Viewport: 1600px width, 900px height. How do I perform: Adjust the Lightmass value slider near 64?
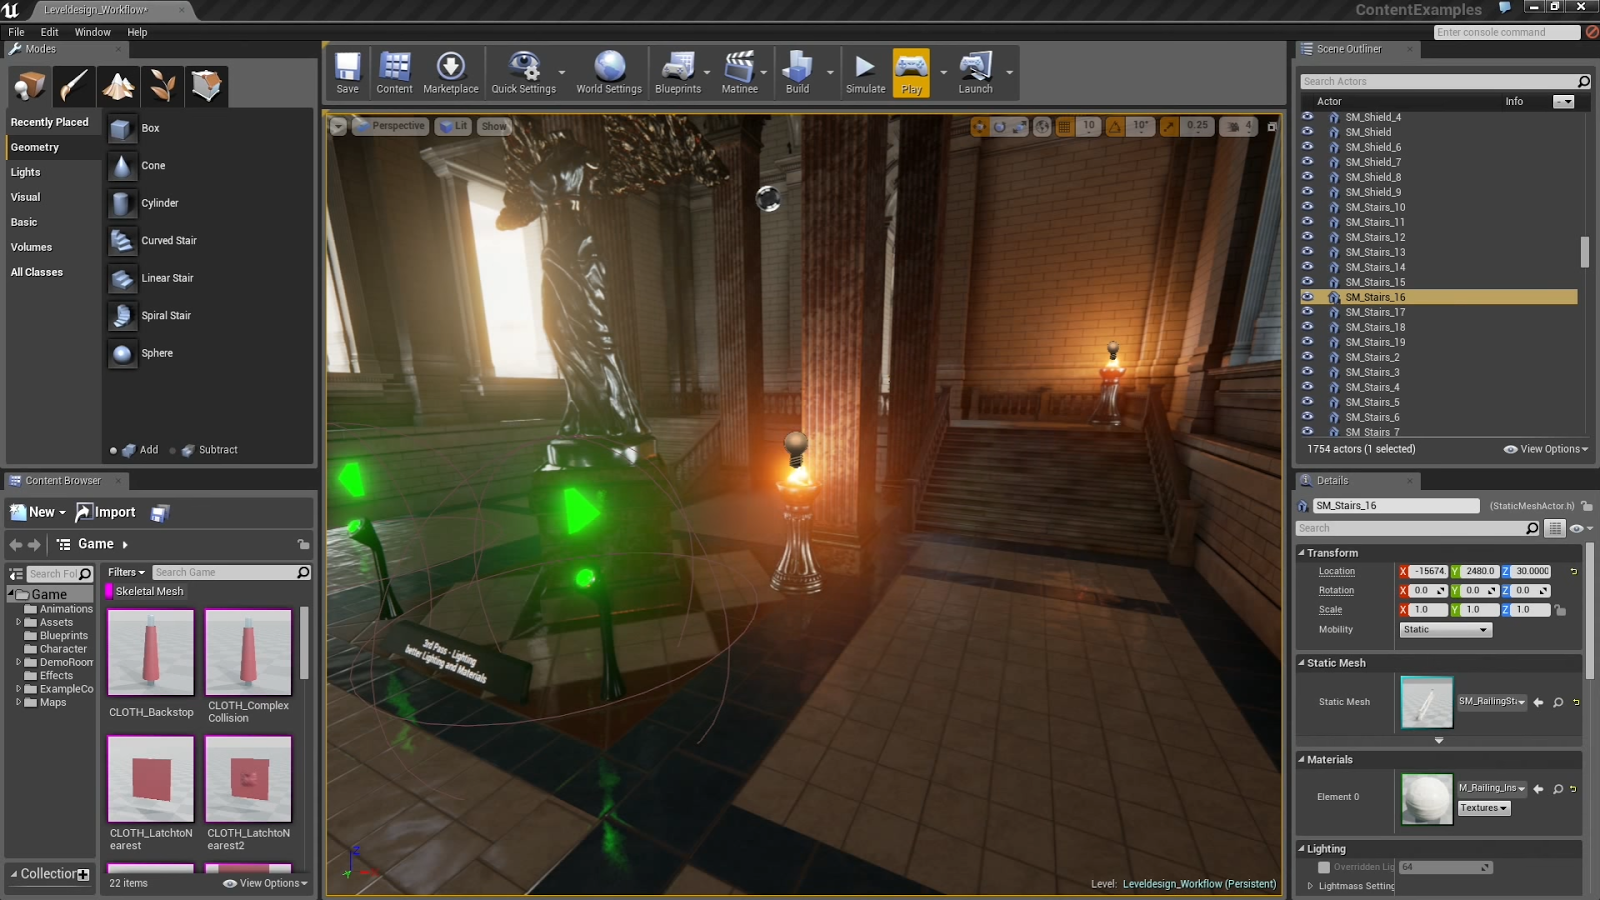point(1445,867)
